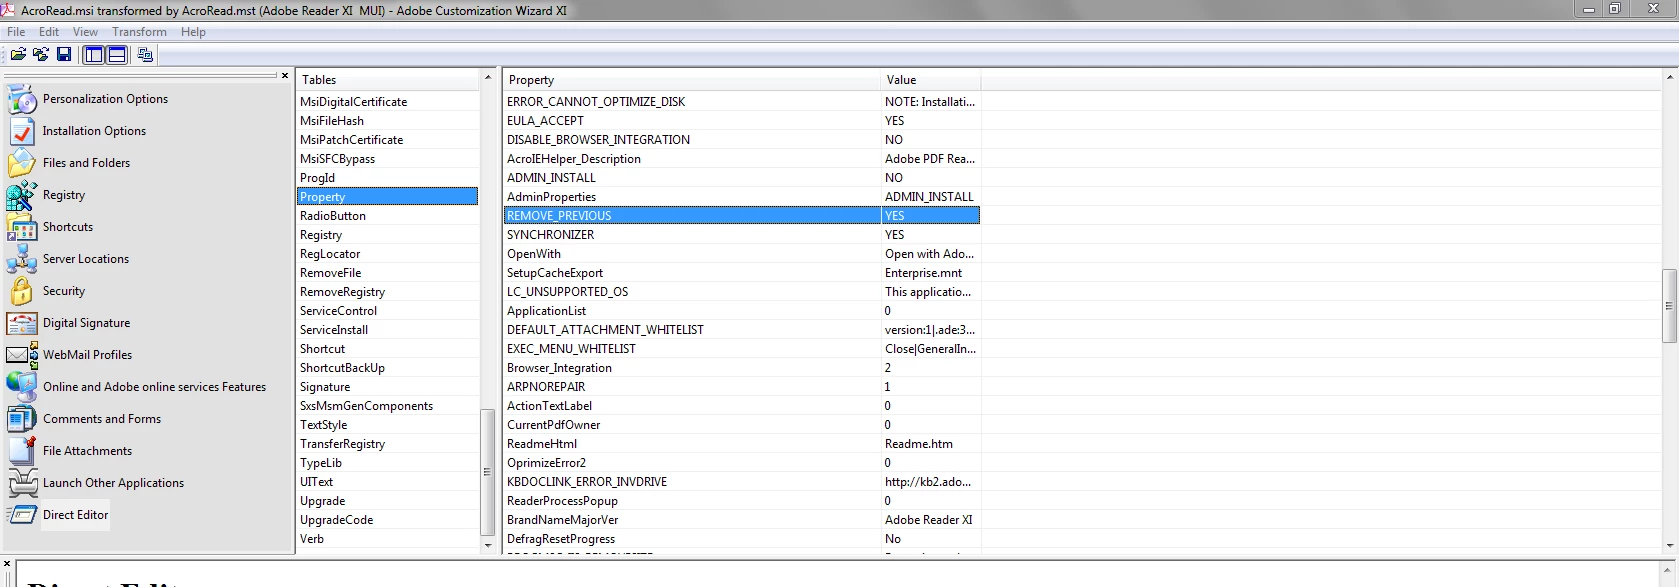Viewport: 1679px width, 587px height.
Task: Open the View menu
Action: click(x=85, y=32)
